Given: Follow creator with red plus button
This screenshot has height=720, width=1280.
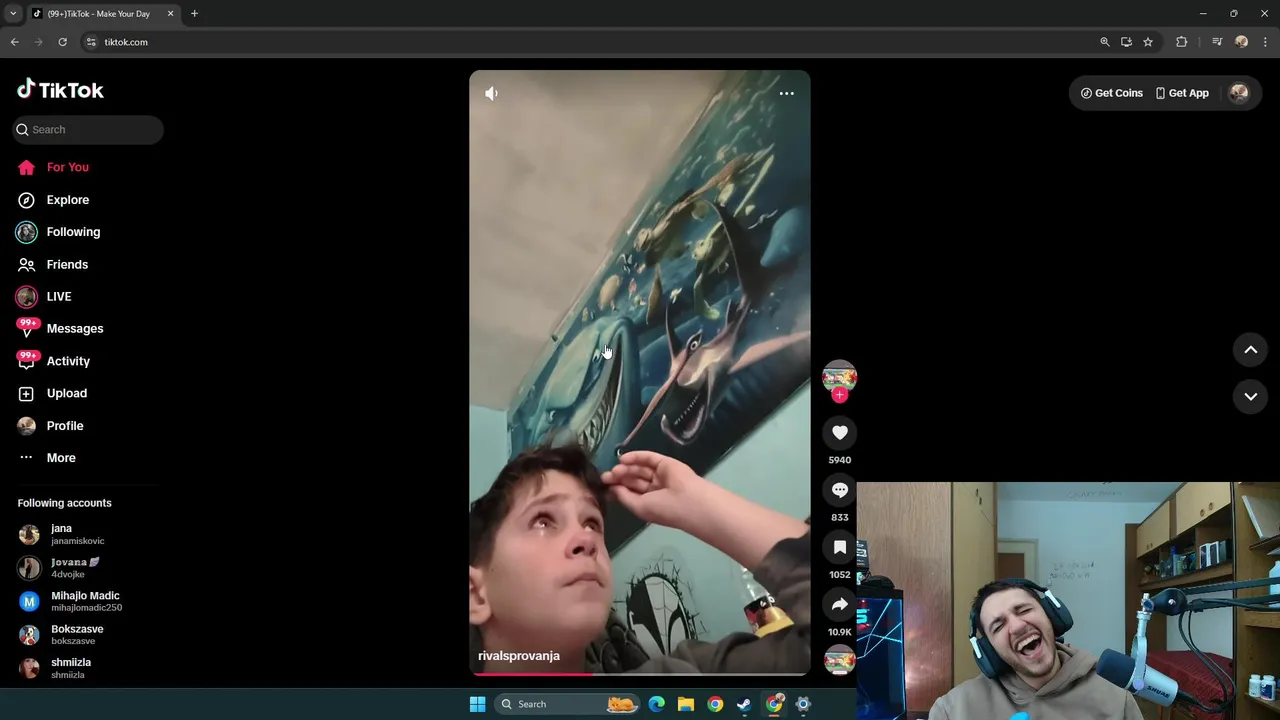Looking at the screenshot, I should click(839, 395).
